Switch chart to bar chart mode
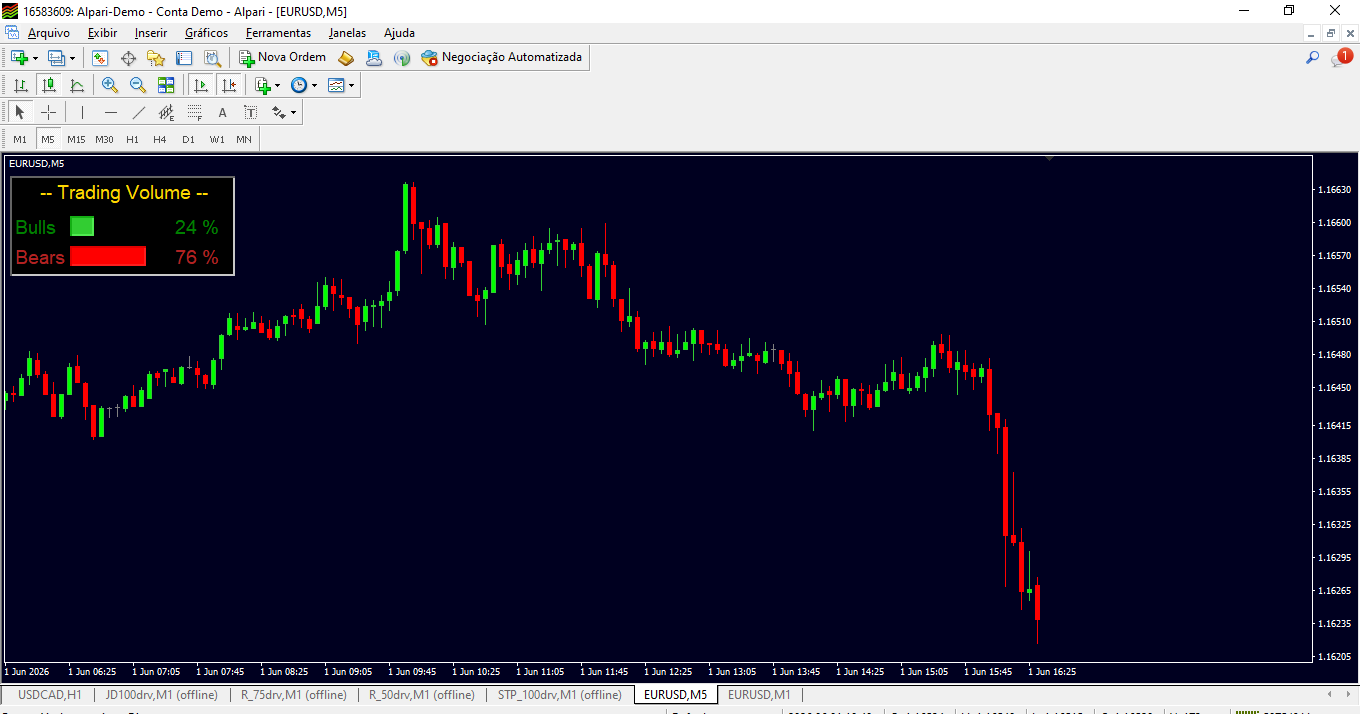The image size is (1360, 714). (20, 85)
